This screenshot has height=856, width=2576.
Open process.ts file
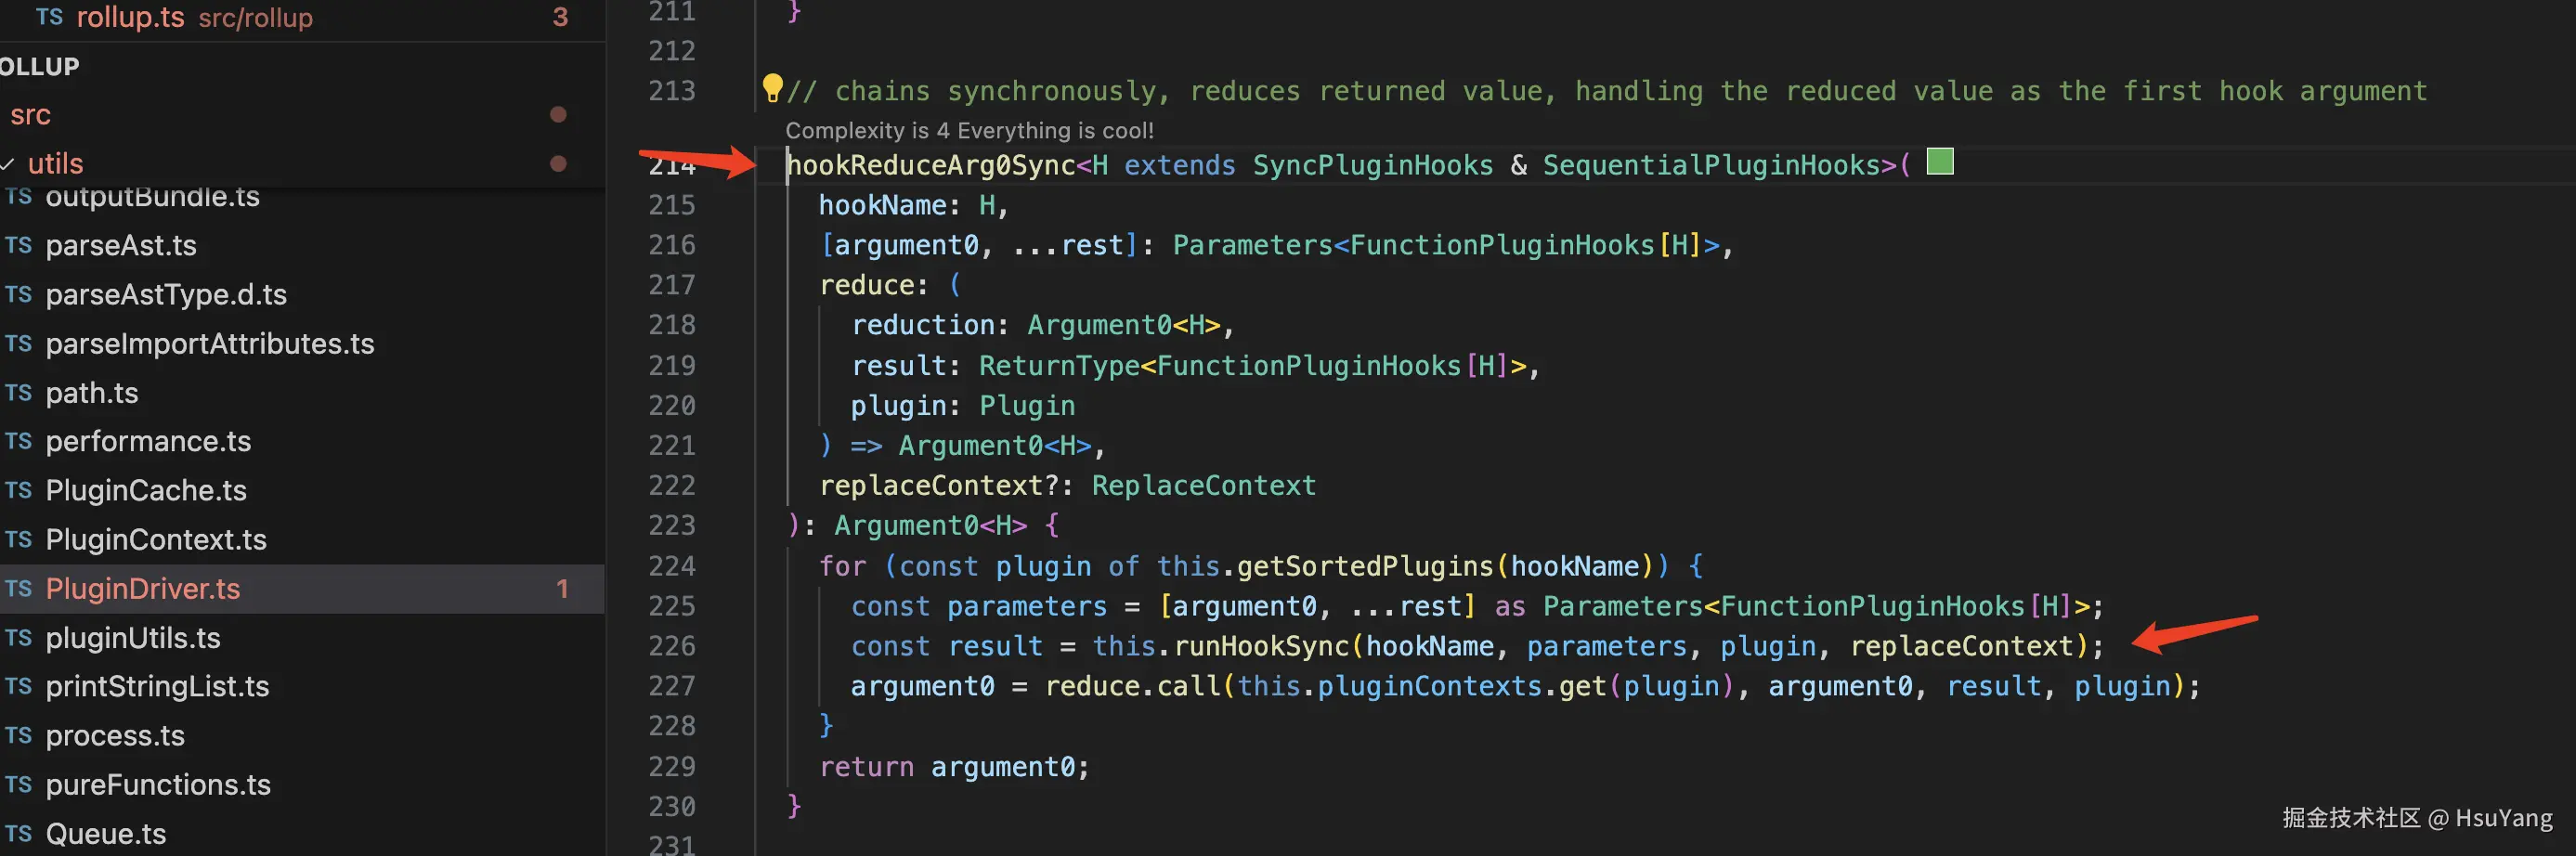click(x=115, y=735)
